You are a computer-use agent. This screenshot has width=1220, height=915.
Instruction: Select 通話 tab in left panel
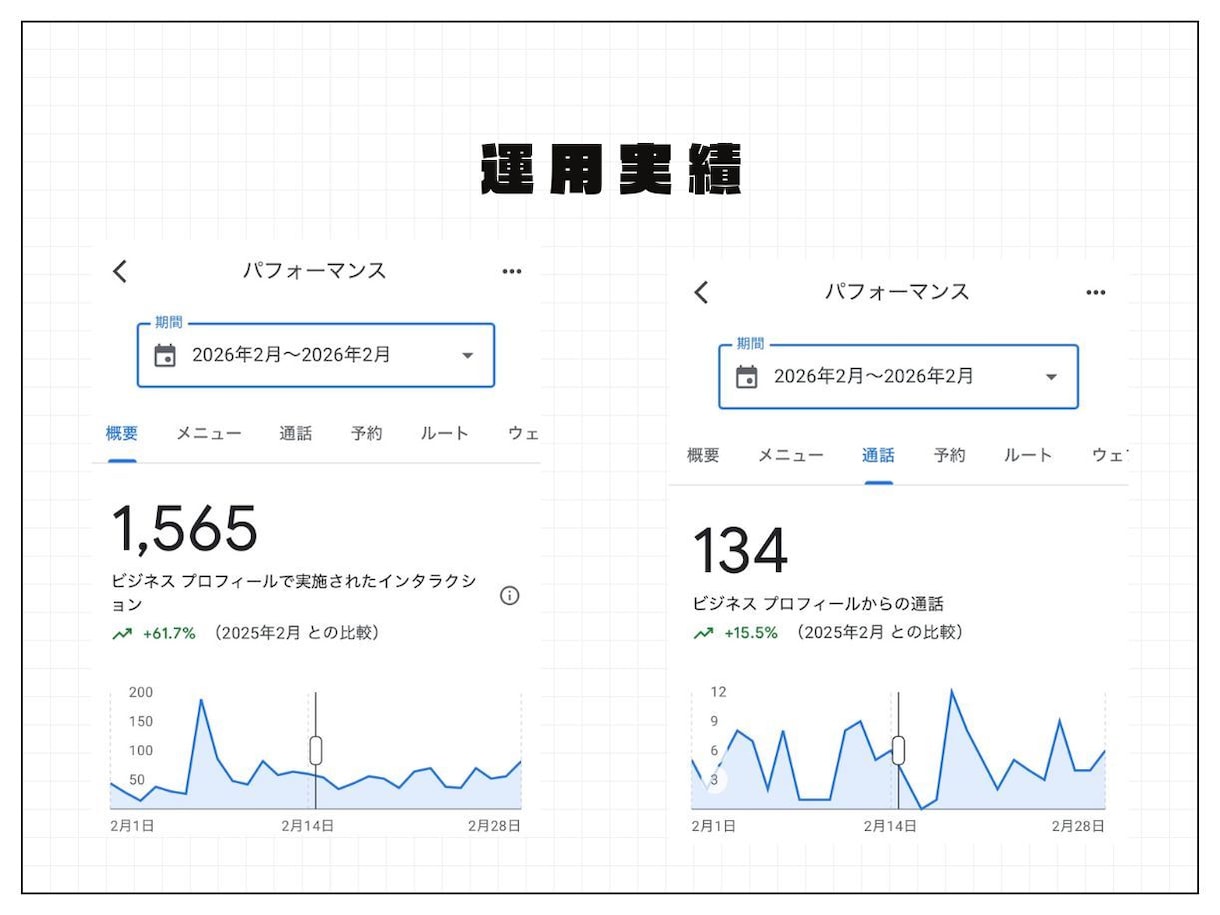tap(295, 434)
